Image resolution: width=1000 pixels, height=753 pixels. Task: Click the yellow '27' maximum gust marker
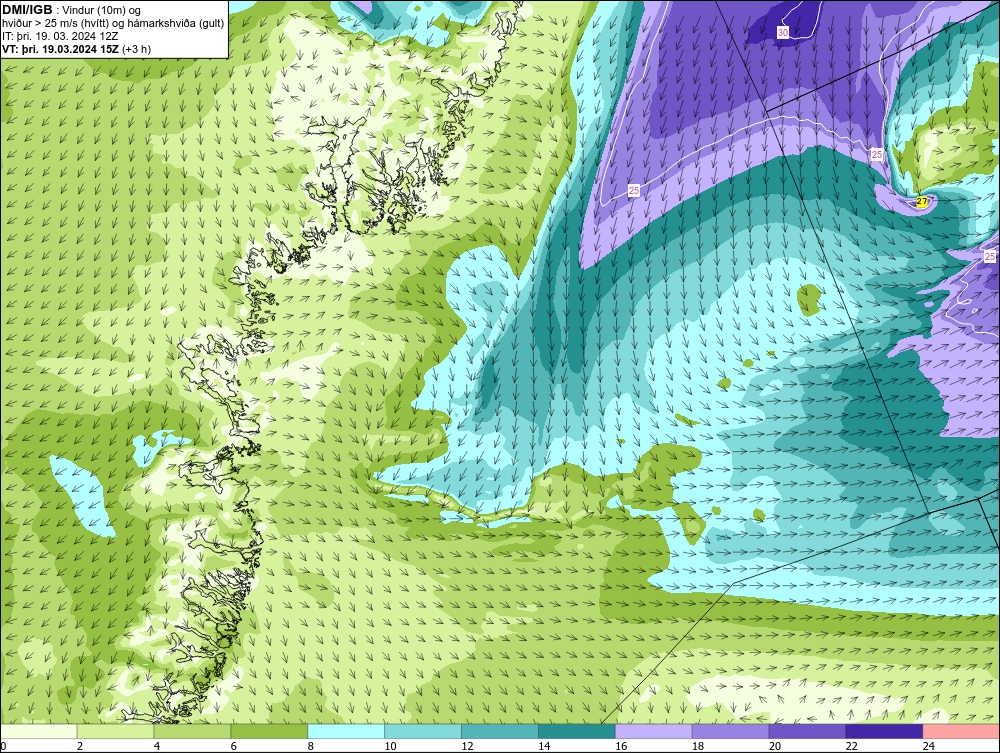click(x=922, y=201)
